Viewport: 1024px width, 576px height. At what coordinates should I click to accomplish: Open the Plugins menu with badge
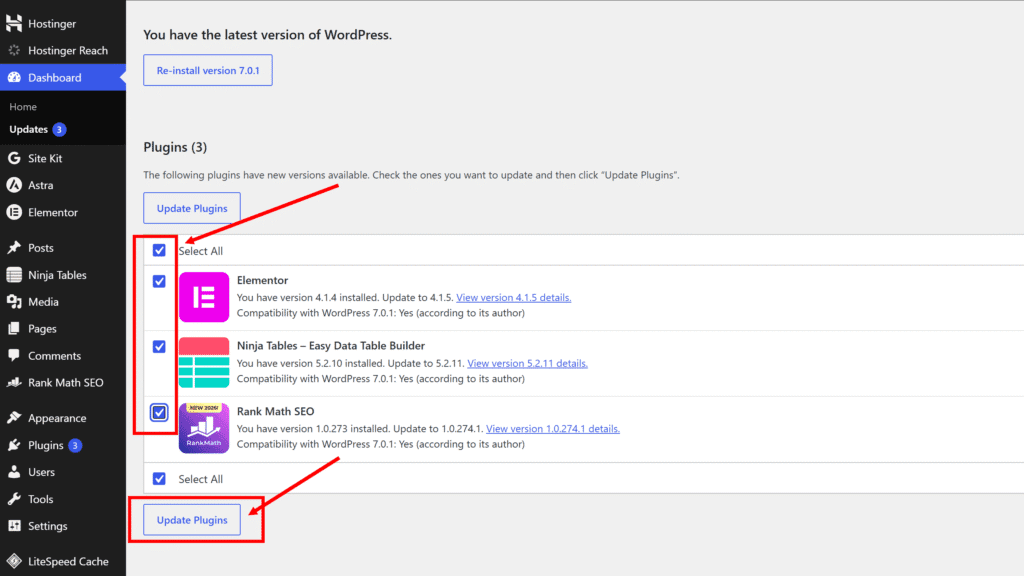[63, 445]
